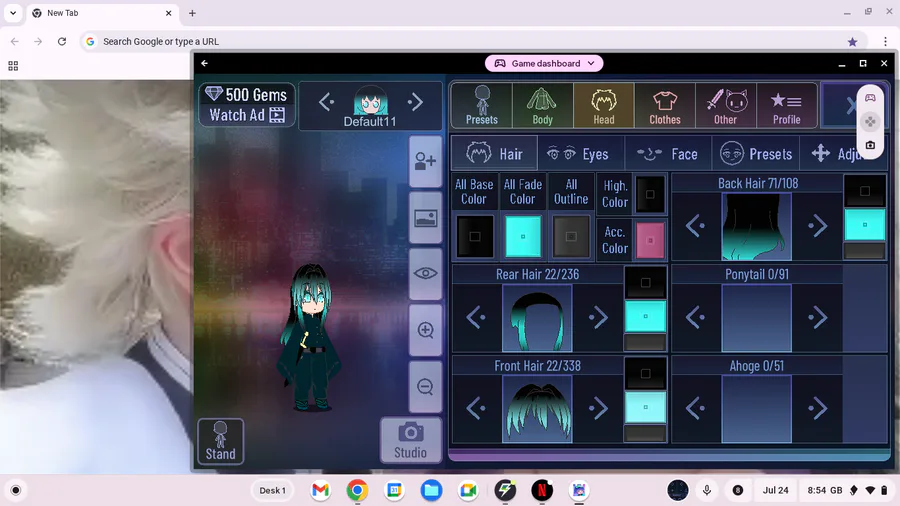Change the Stand pose

tap(220, 441)
